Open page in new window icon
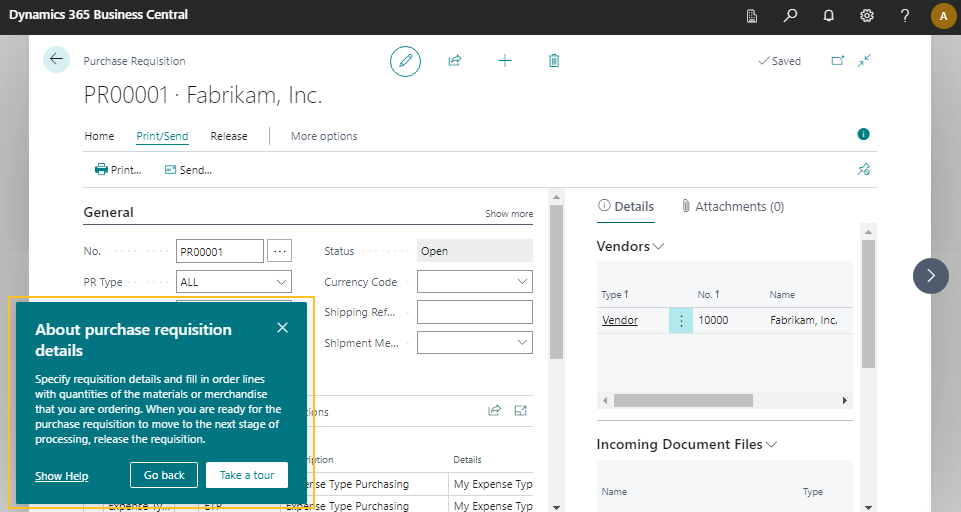The width and height of the screenshot is (961, 512). (x=838, y=61)
